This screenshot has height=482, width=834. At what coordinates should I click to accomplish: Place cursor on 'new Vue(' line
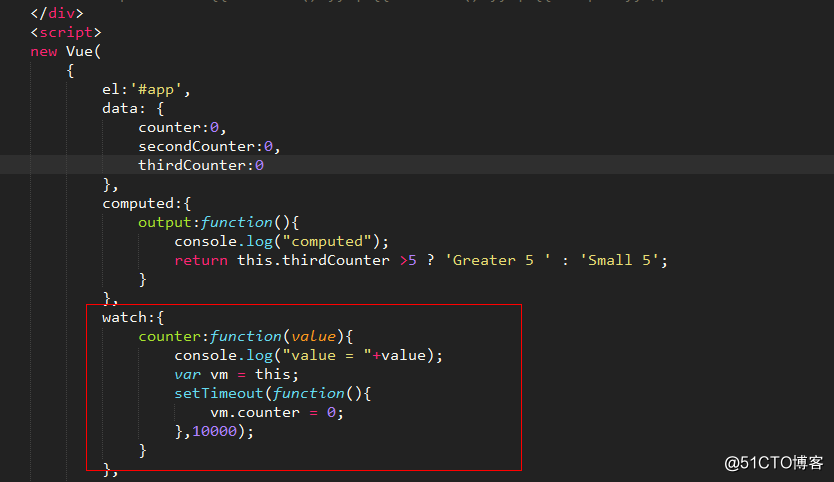(x=65, y=52)
